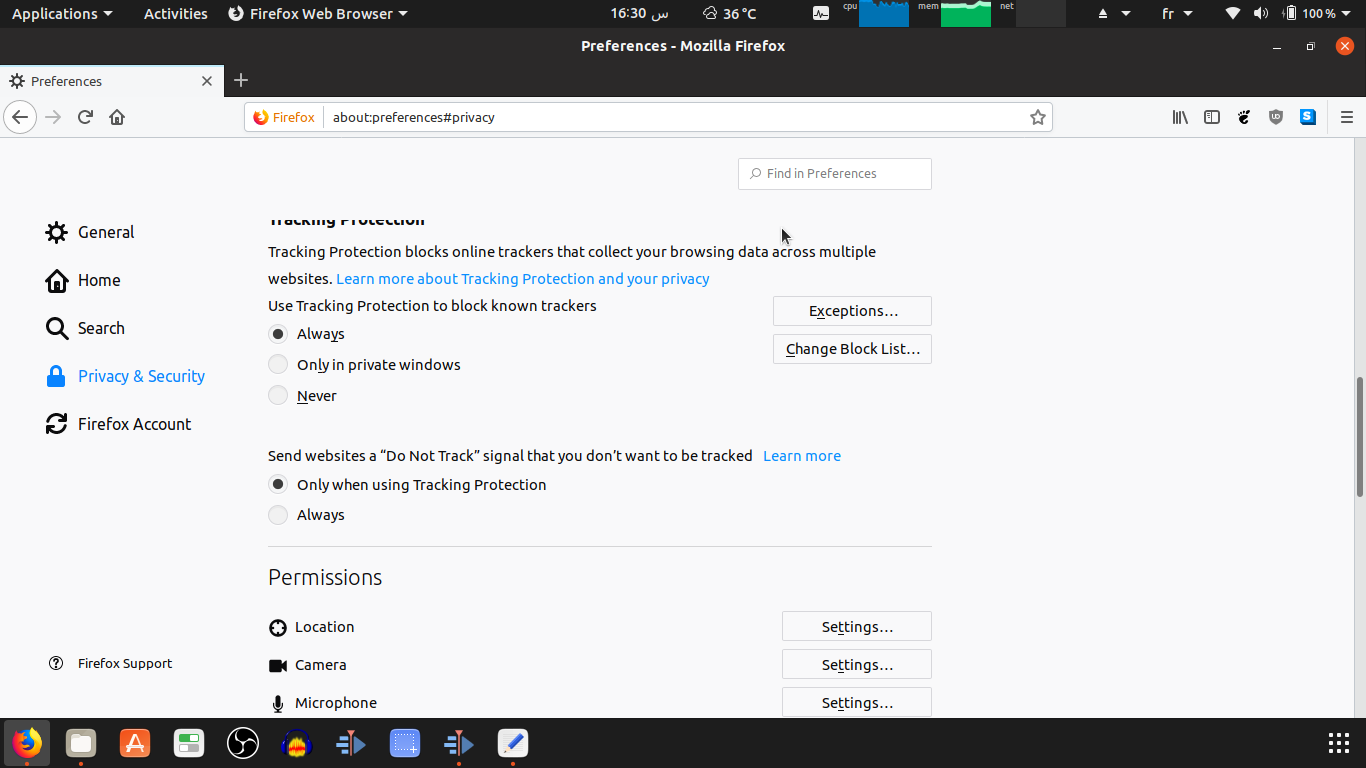Open "Learn more about Tracking Protection" link

523,279
